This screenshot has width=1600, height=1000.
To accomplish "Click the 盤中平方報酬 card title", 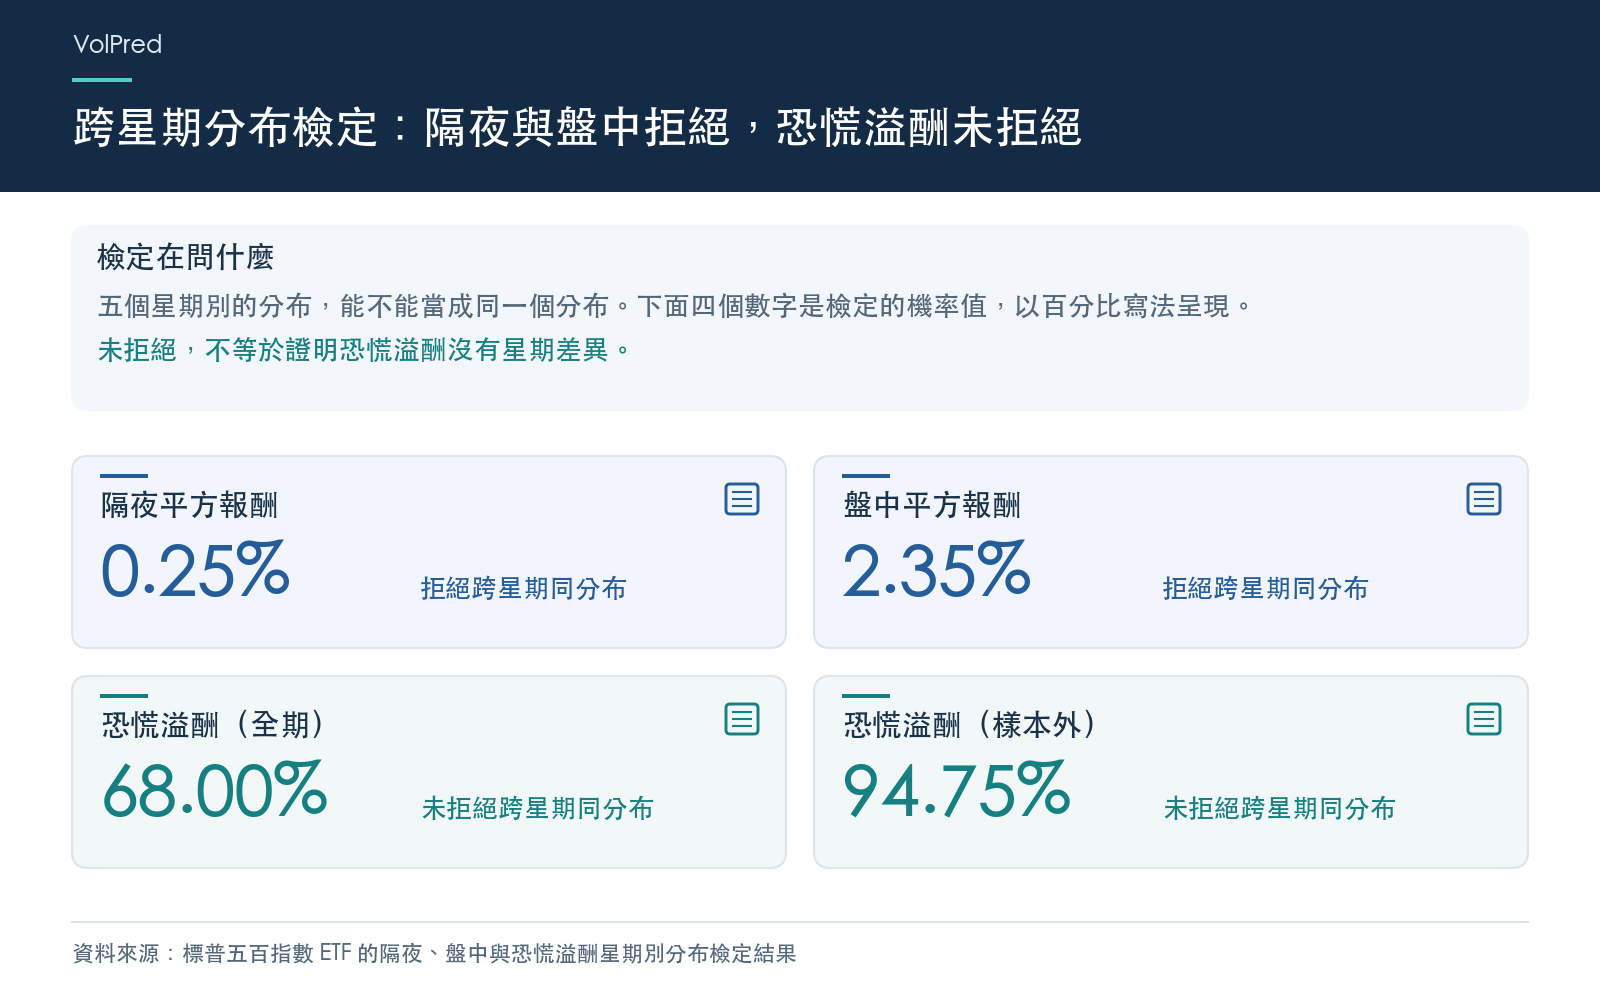I will (932, 505).
